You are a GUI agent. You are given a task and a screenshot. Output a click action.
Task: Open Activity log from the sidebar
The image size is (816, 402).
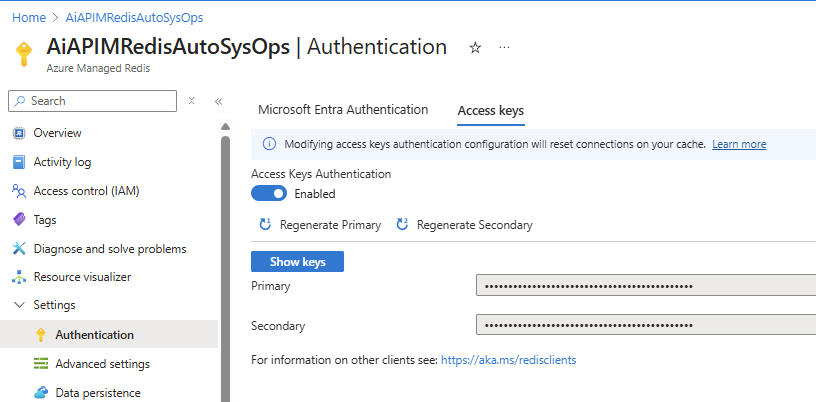(x=62, y=162)
